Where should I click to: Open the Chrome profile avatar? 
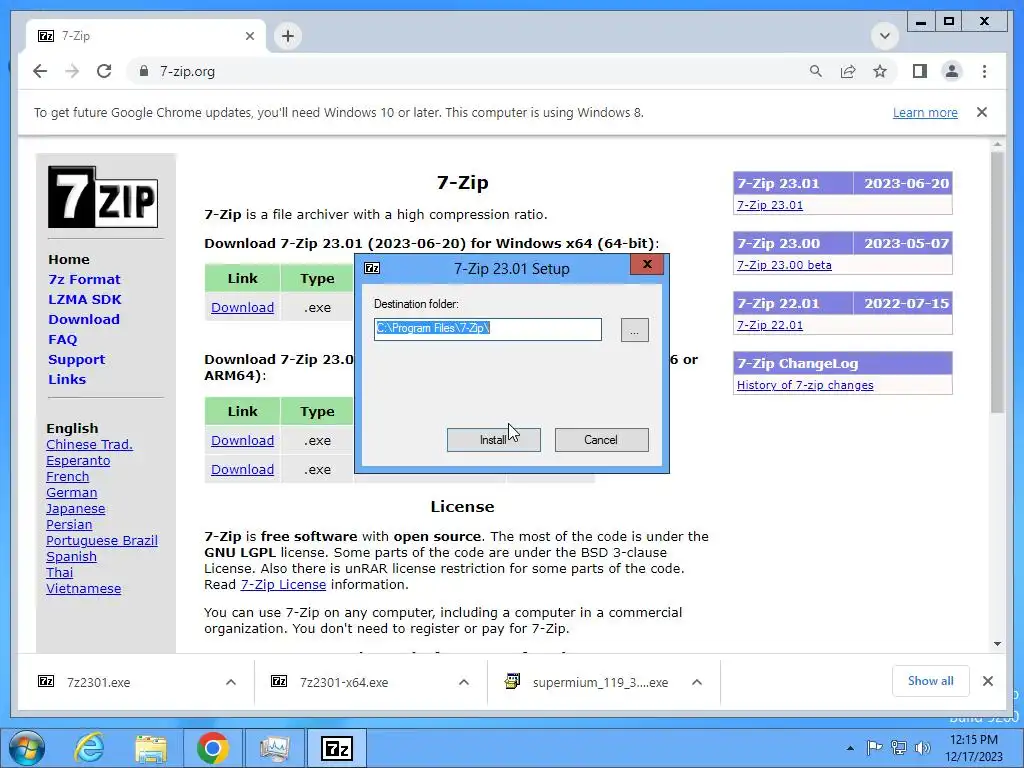[x=952, y=71]
